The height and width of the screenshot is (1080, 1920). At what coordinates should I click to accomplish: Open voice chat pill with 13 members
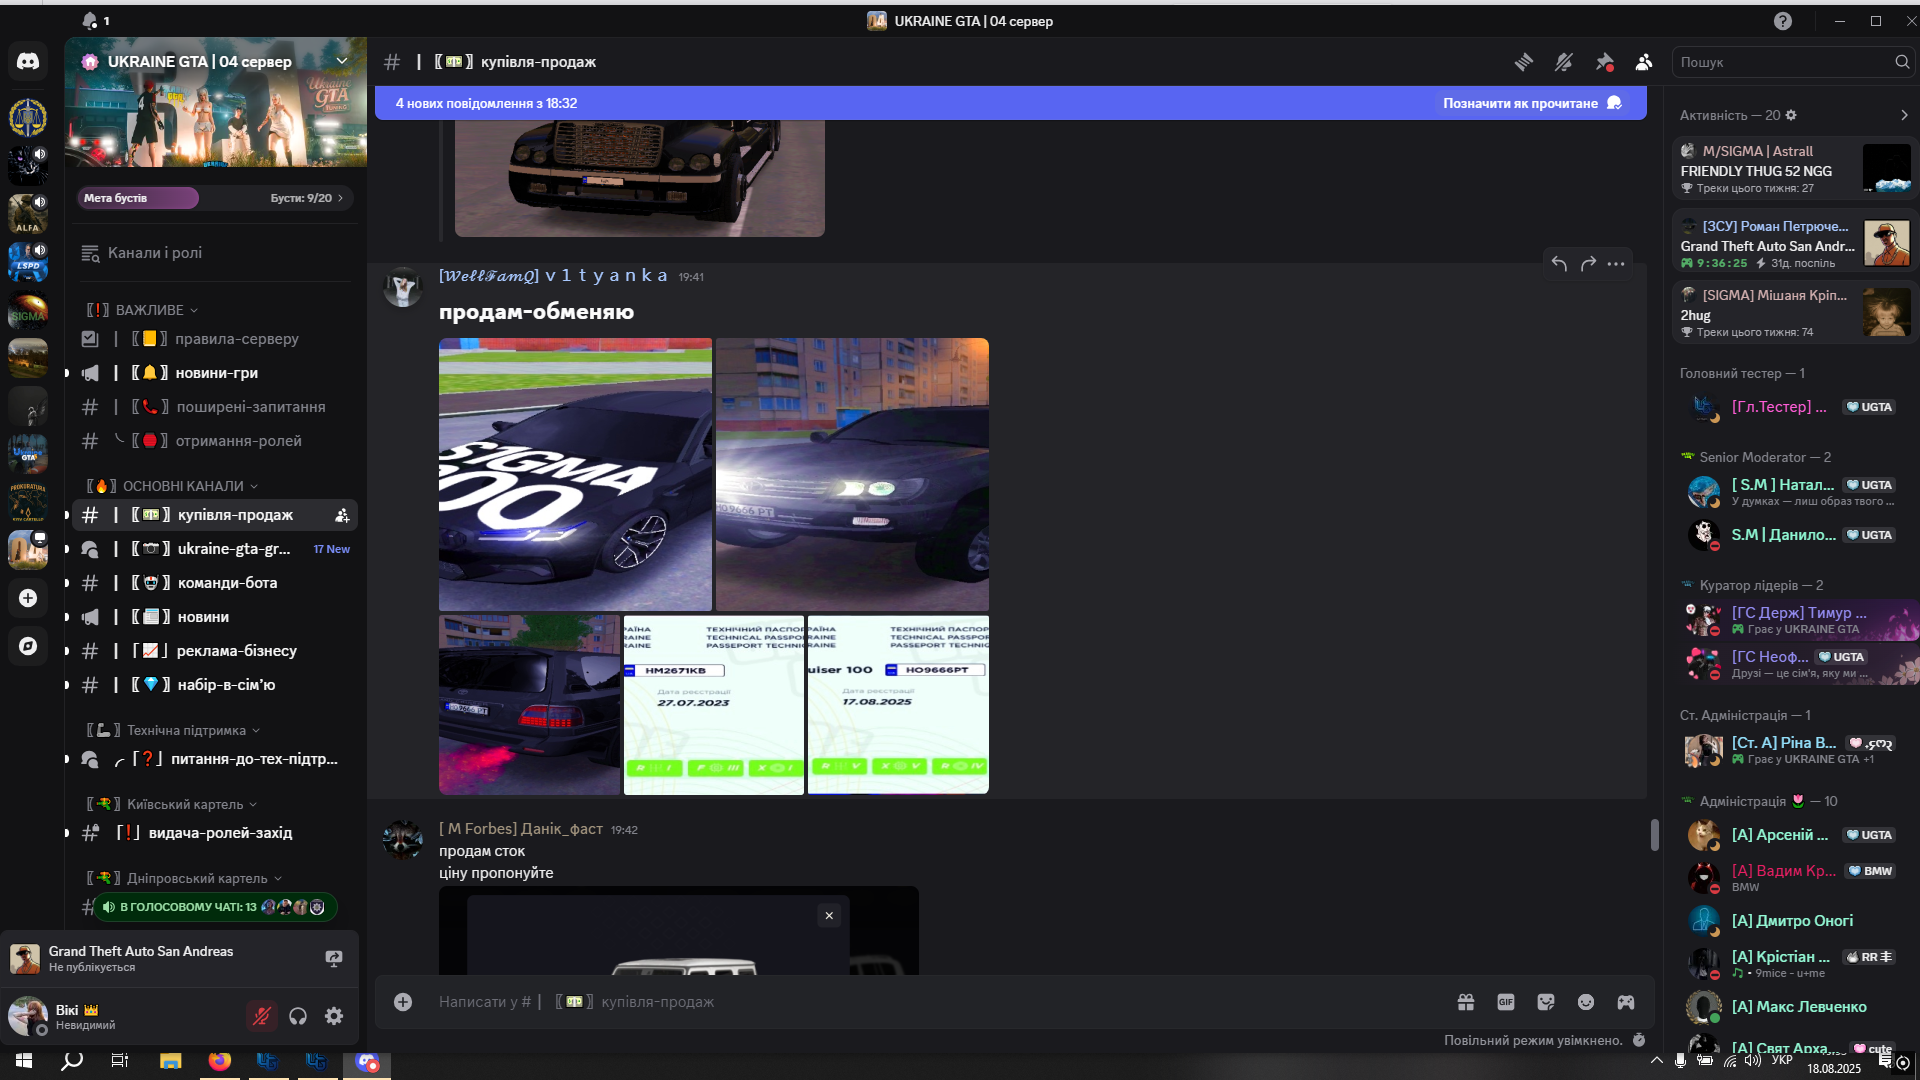coord(216,907)
